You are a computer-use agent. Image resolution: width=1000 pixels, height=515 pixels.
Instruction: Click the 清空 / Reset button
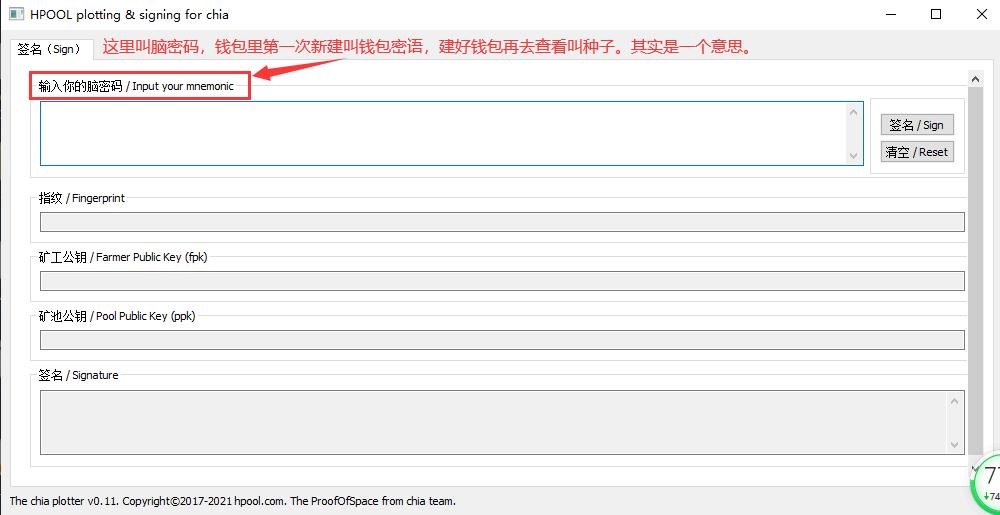coord(917,152)
